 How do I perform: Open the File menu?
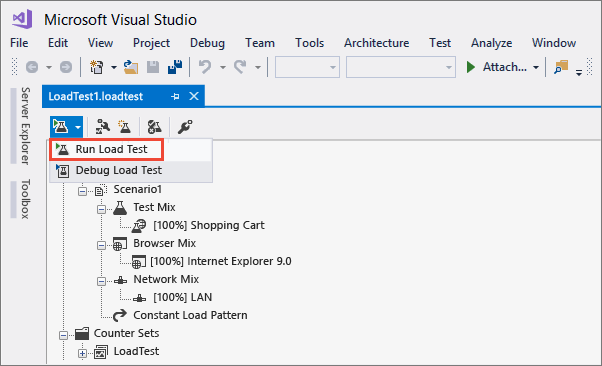click(19, 43)
